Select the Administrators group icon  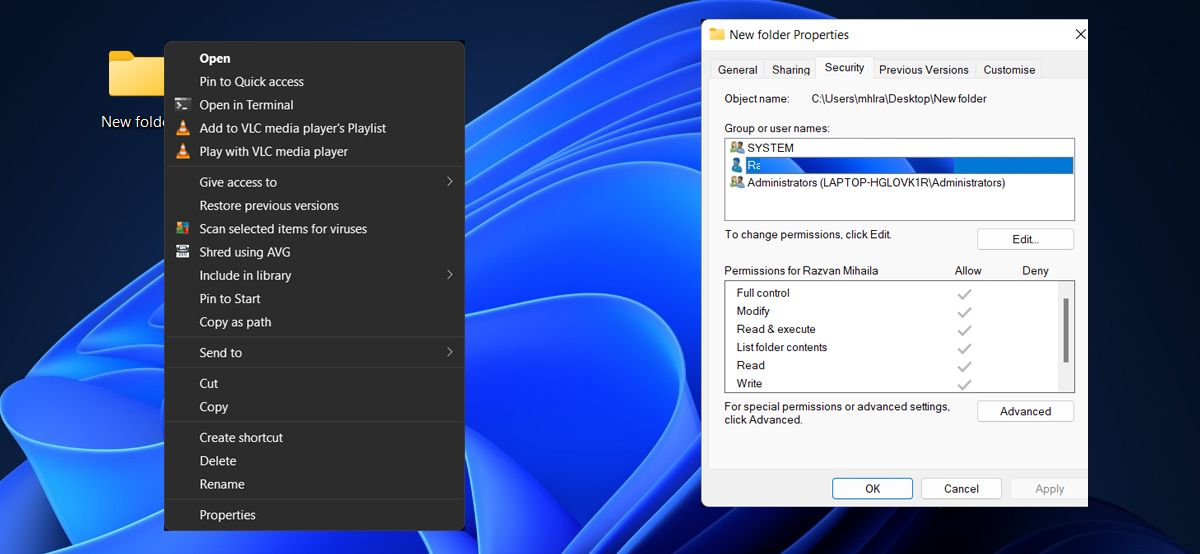click(x=737, y=183)
